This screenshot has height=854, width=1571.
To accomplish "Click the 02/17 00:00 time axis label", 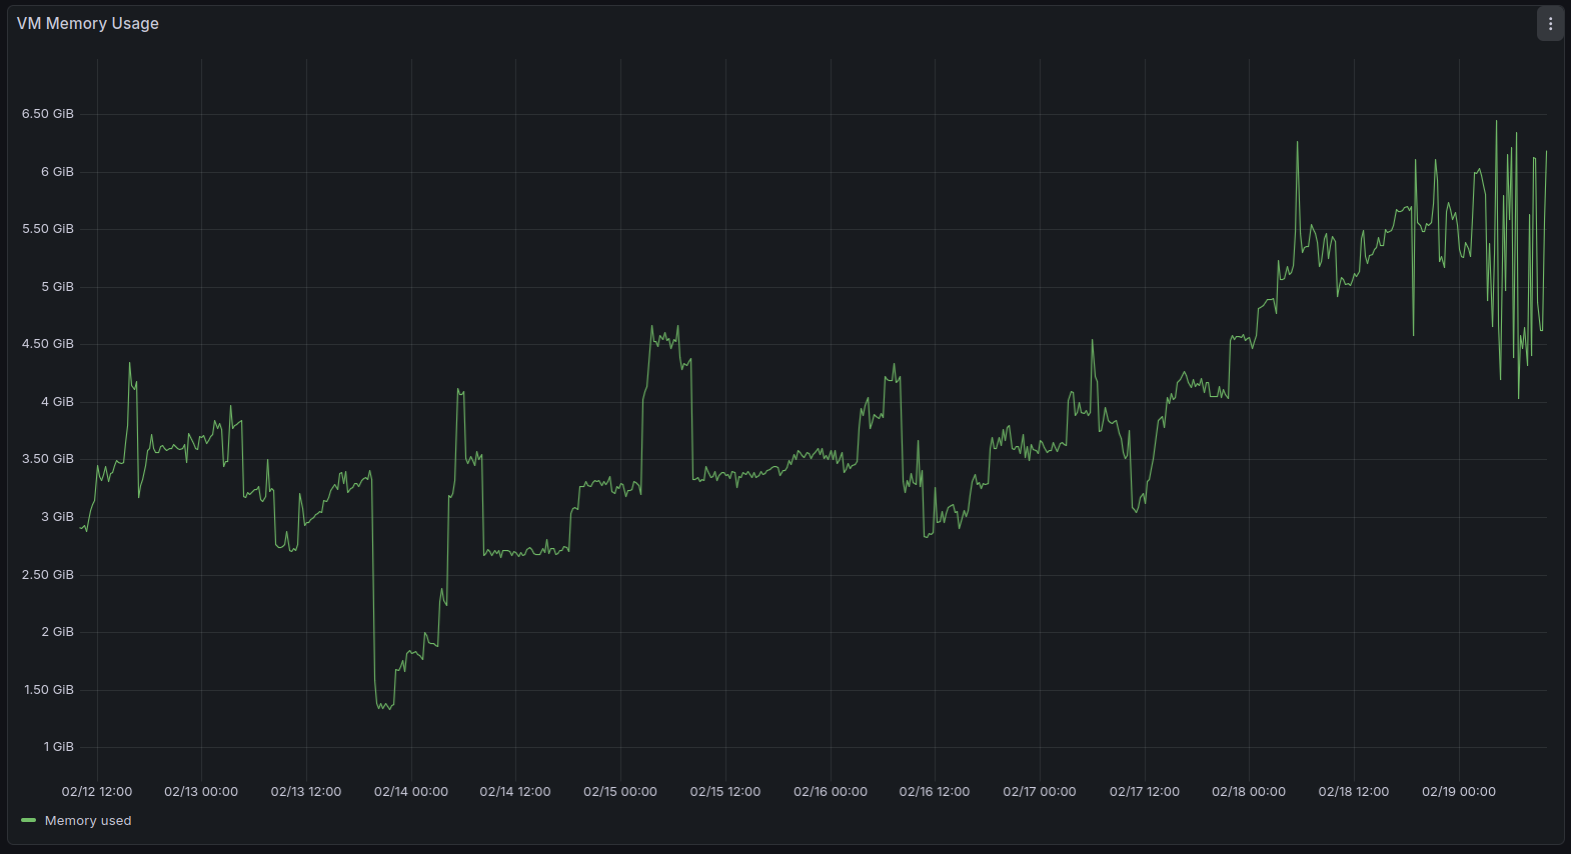I will 1039,792.
